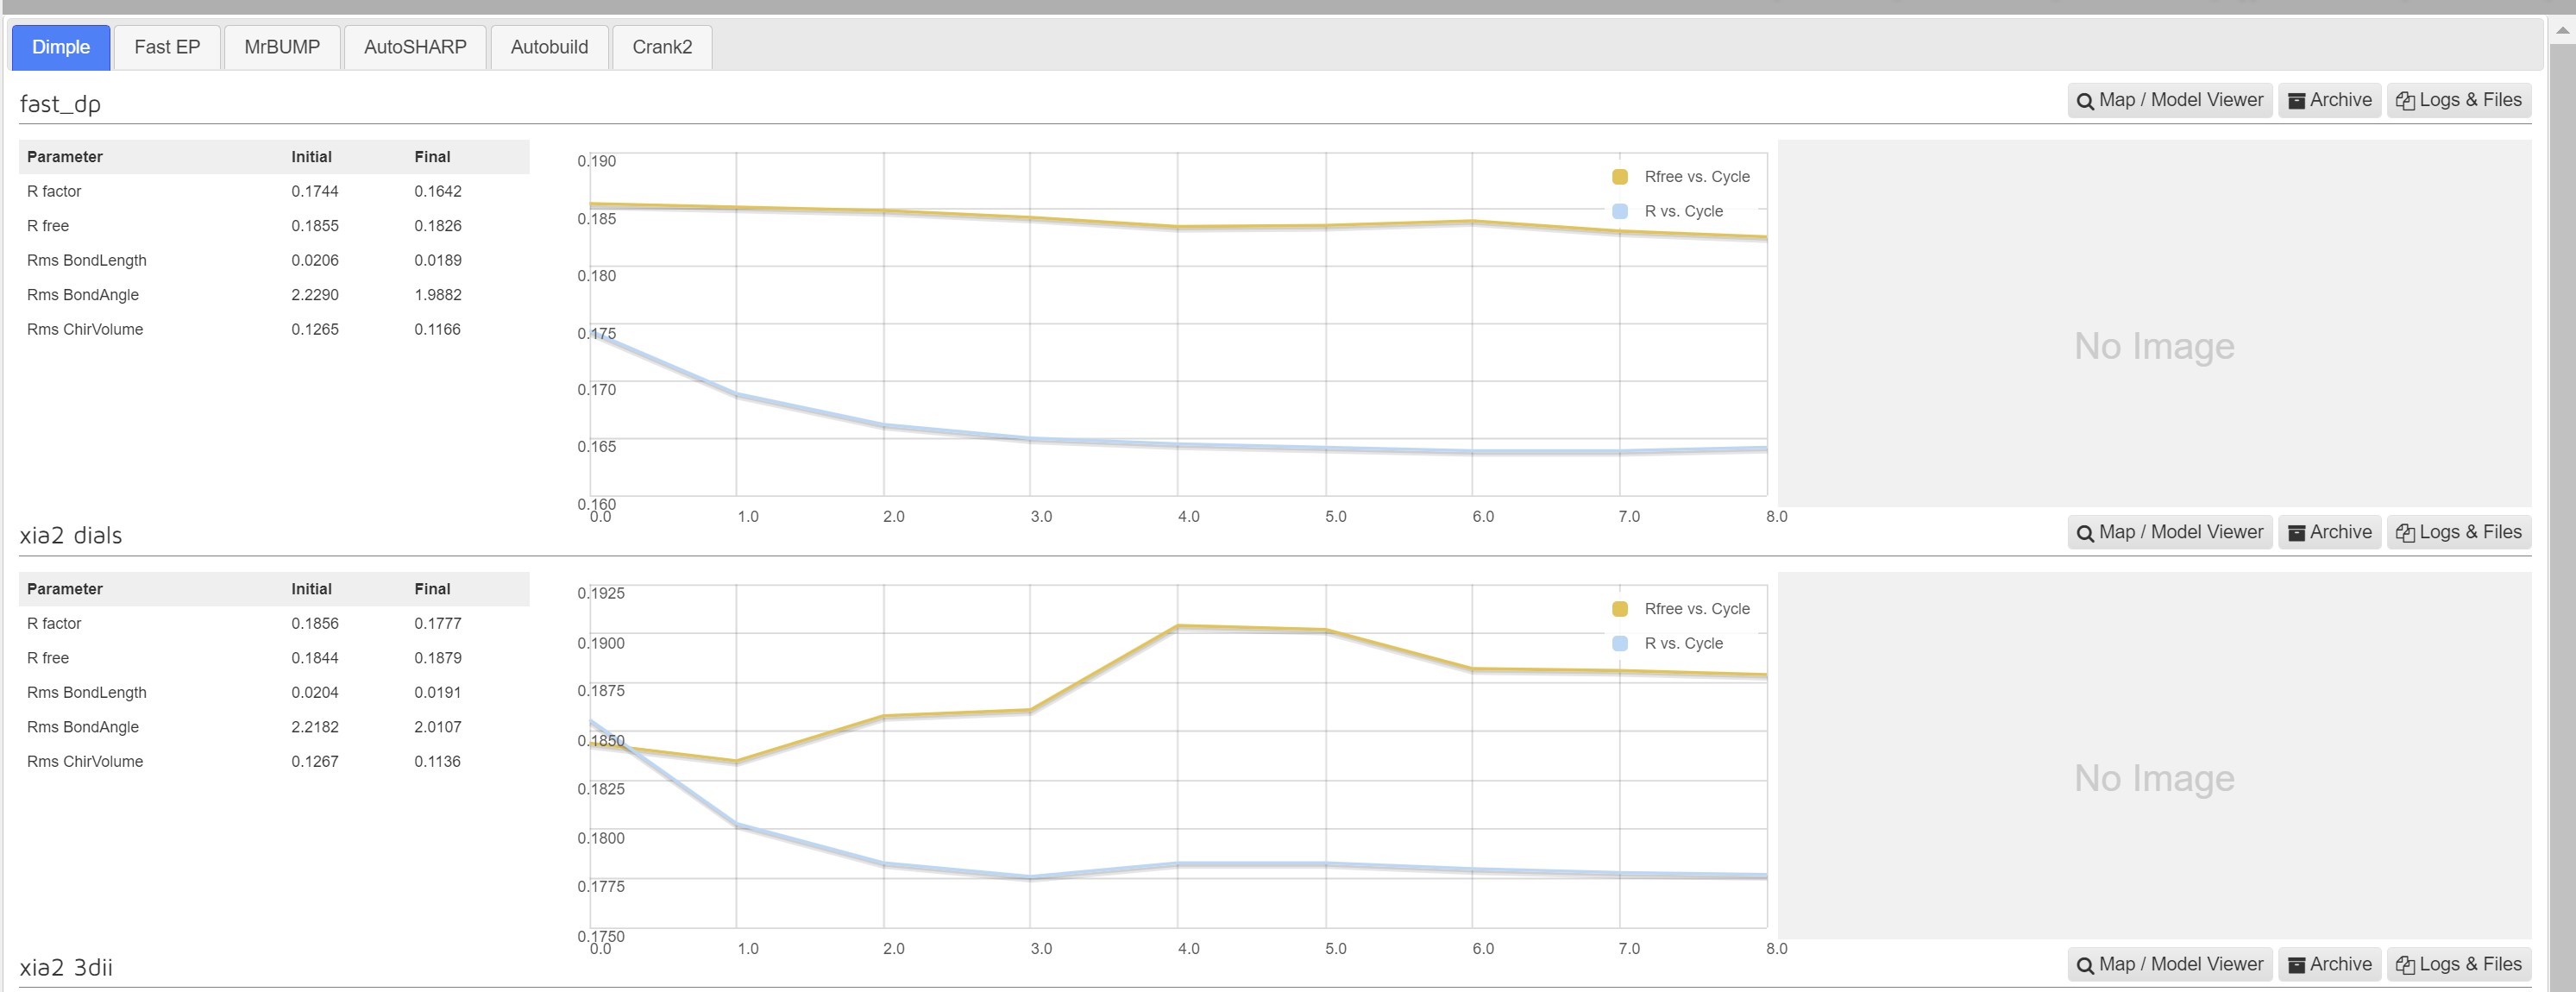Click Archive button in fast_dp row
Screen dimensions: 2576x992
pyautogui.click(x=2329, y=100)
